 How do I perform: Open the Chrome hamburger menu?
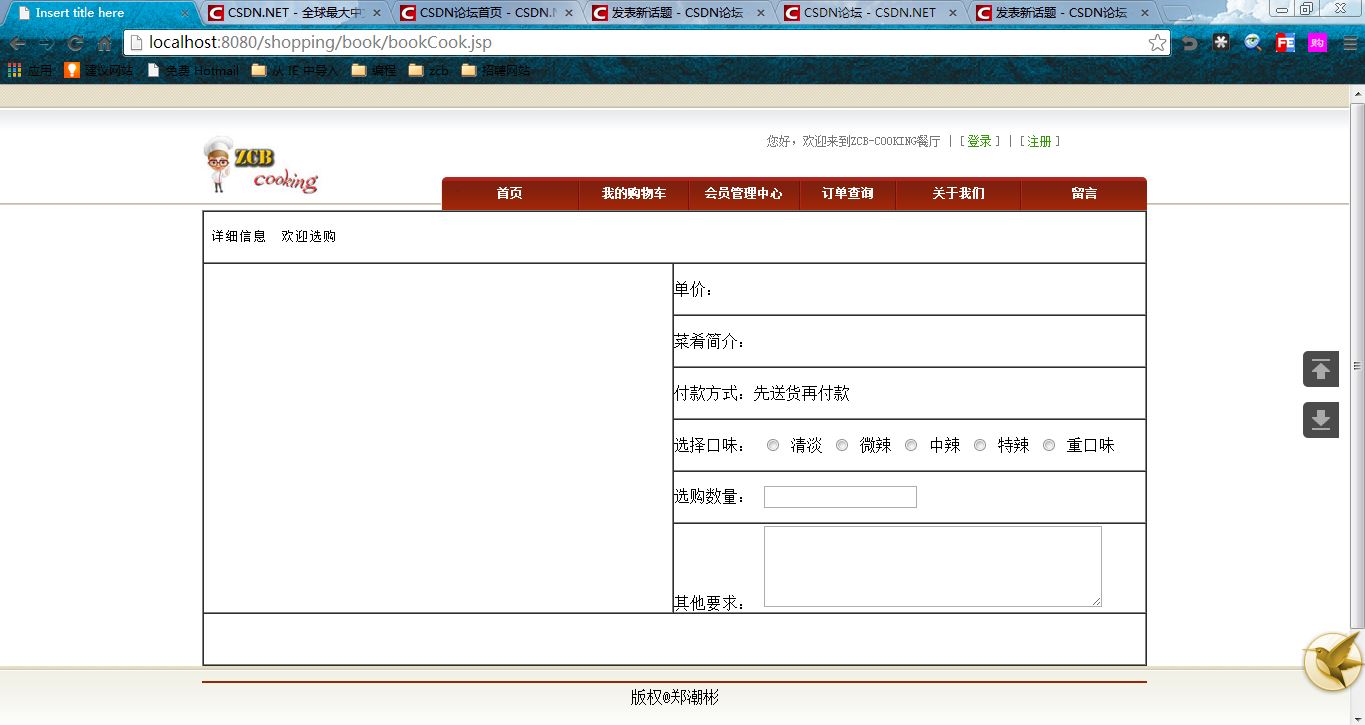coord(1348,43)
